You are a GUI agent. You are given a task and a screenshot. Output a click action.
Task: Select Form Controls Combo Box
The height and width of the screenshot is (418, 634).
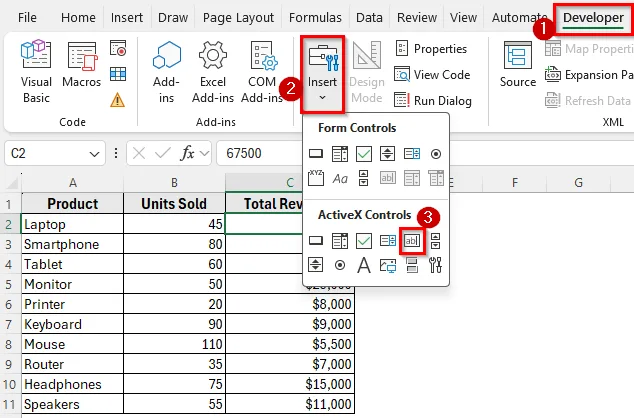tap(340, 154)
